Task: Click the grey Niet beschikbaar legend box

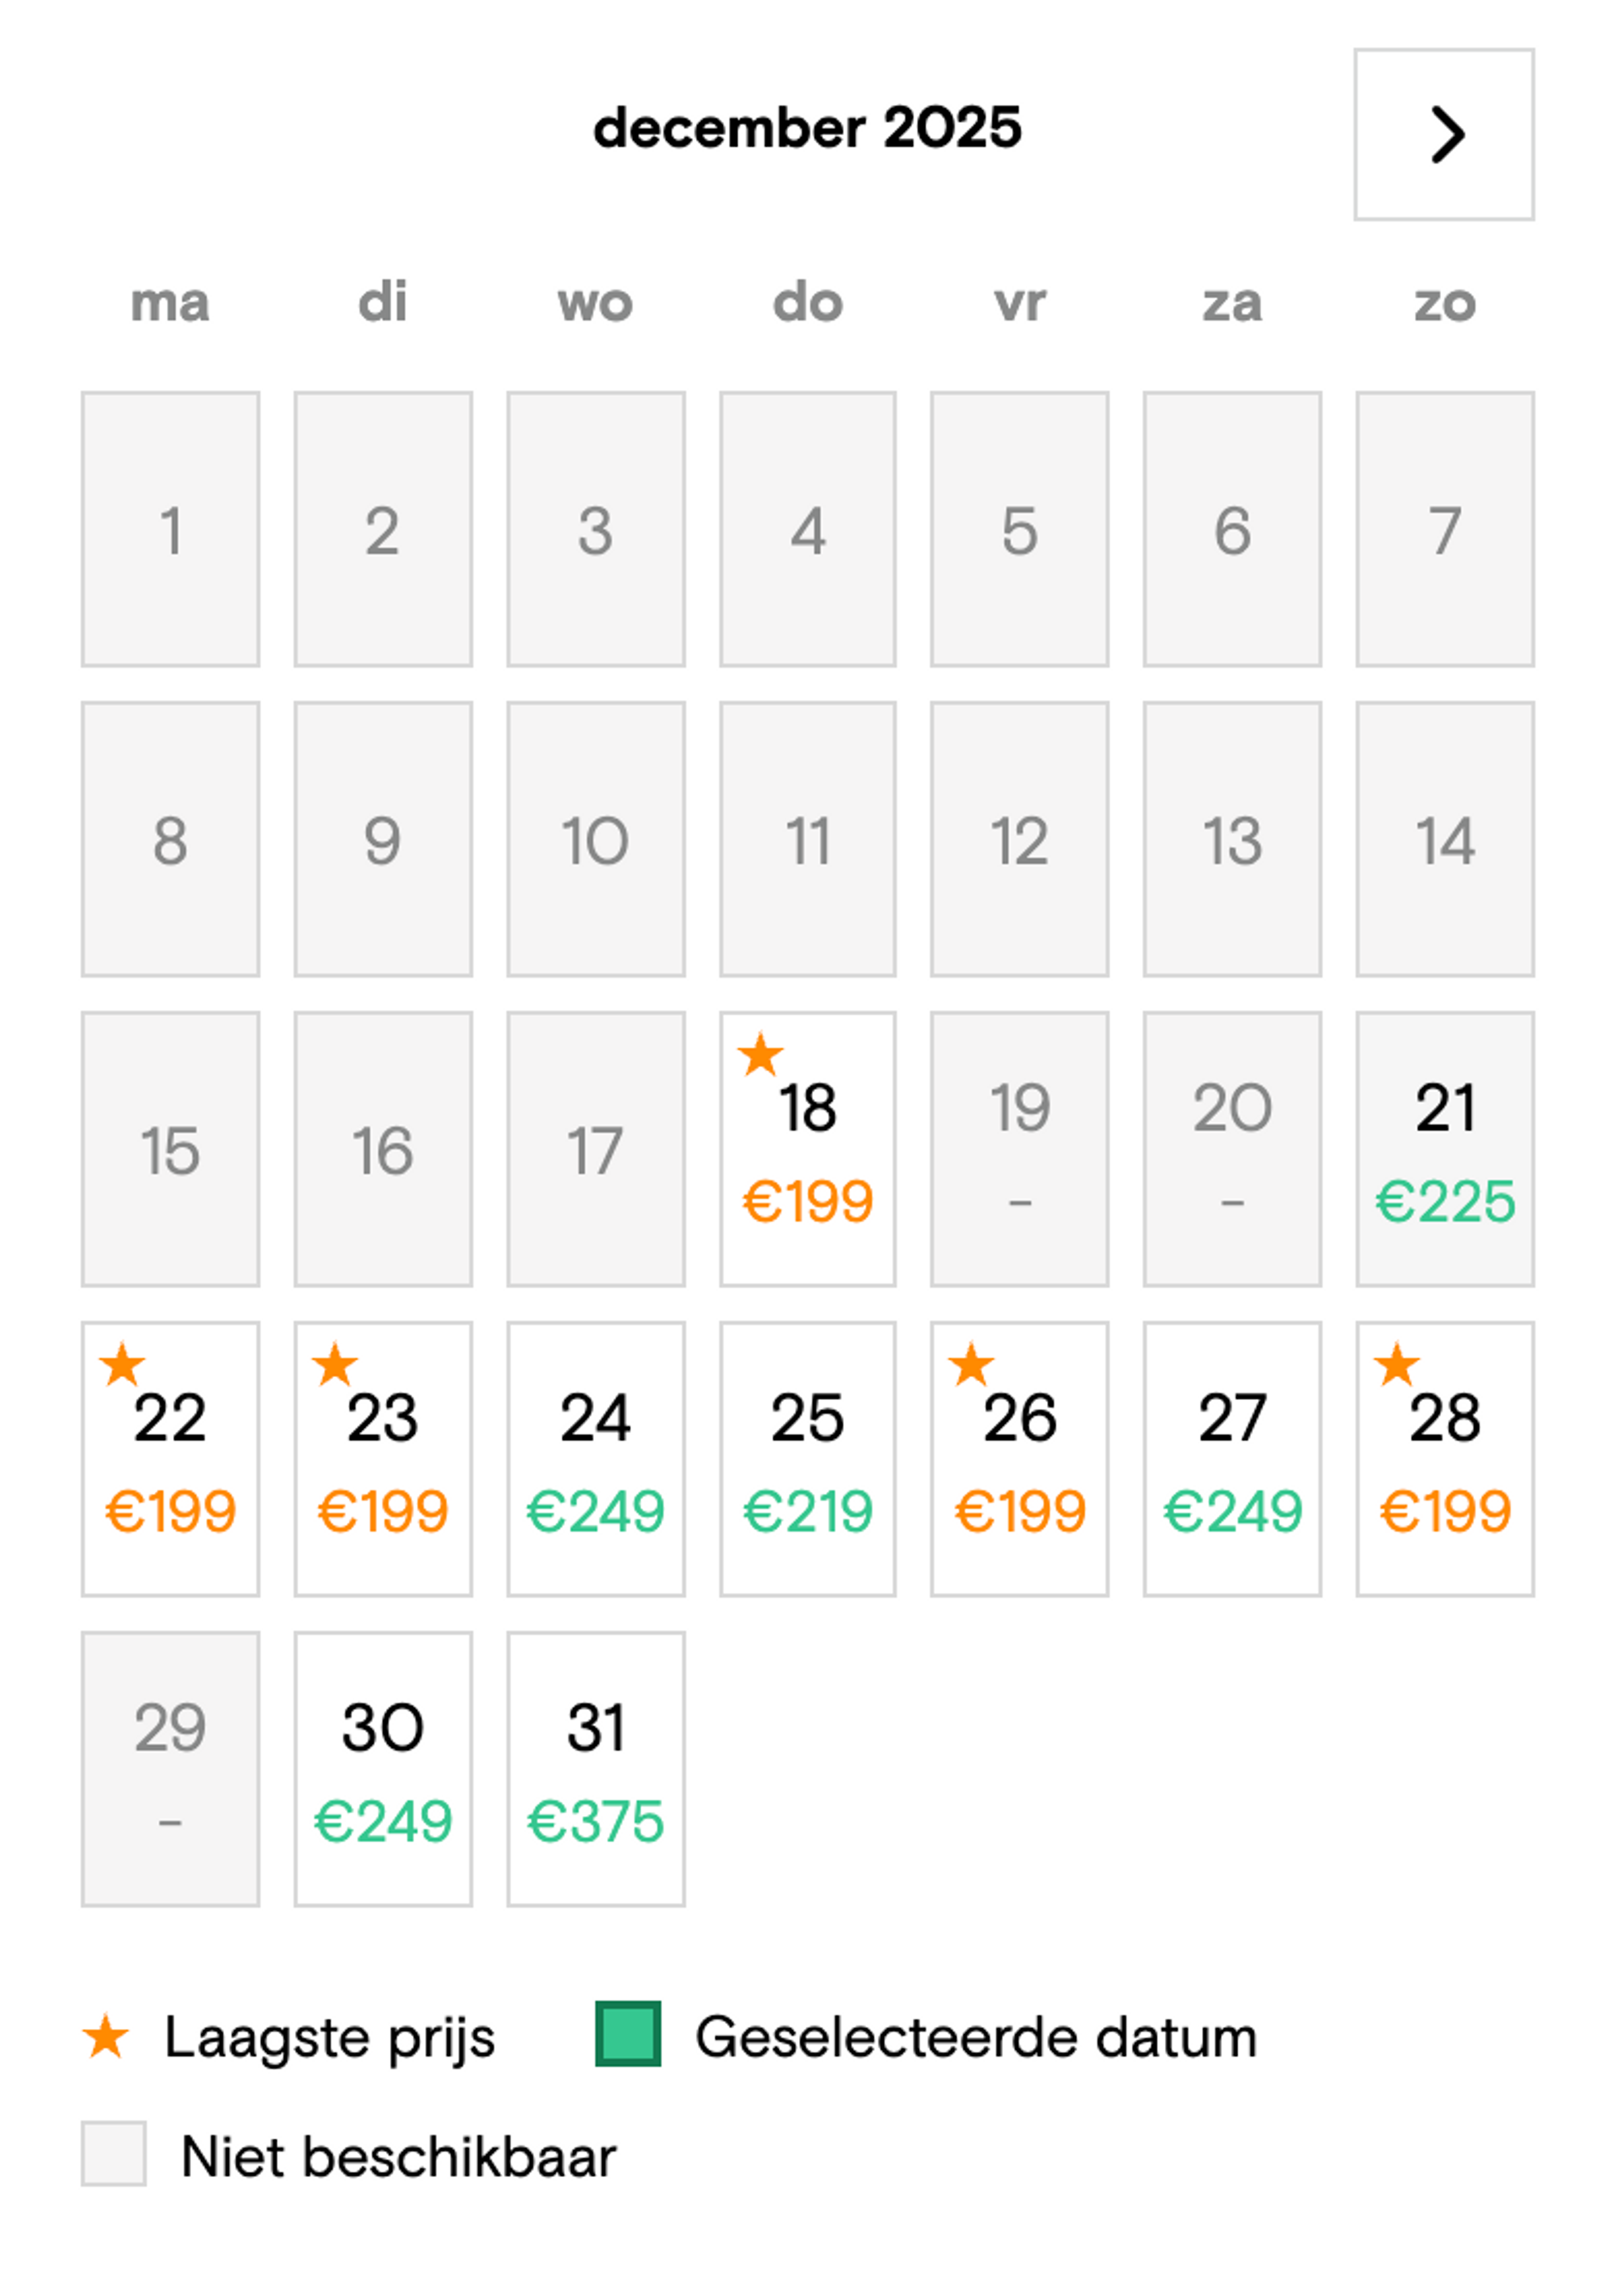Action: coord(113,2153)
